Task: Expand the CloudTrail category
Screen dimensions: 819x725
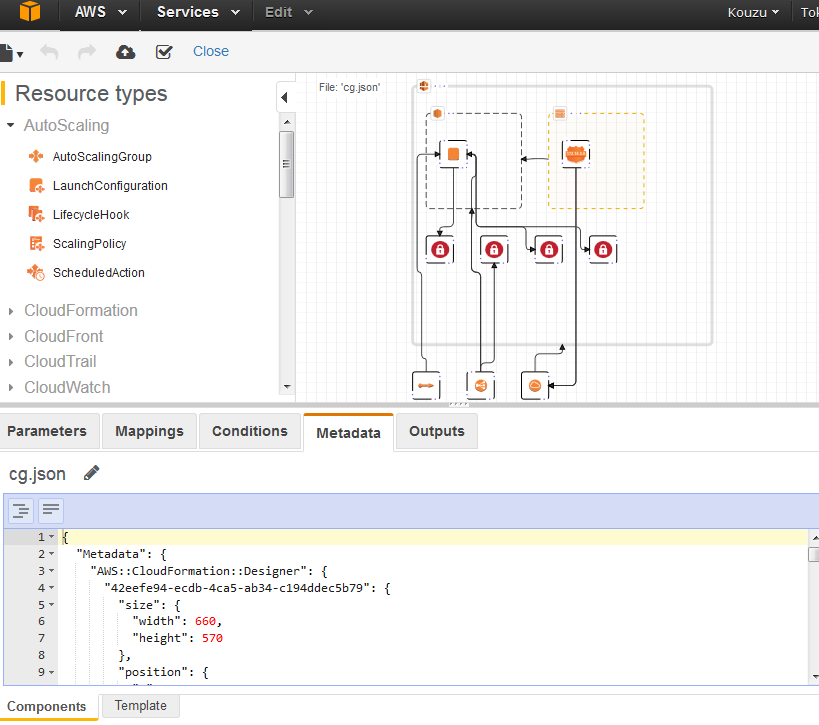Action: pos(11,362)
